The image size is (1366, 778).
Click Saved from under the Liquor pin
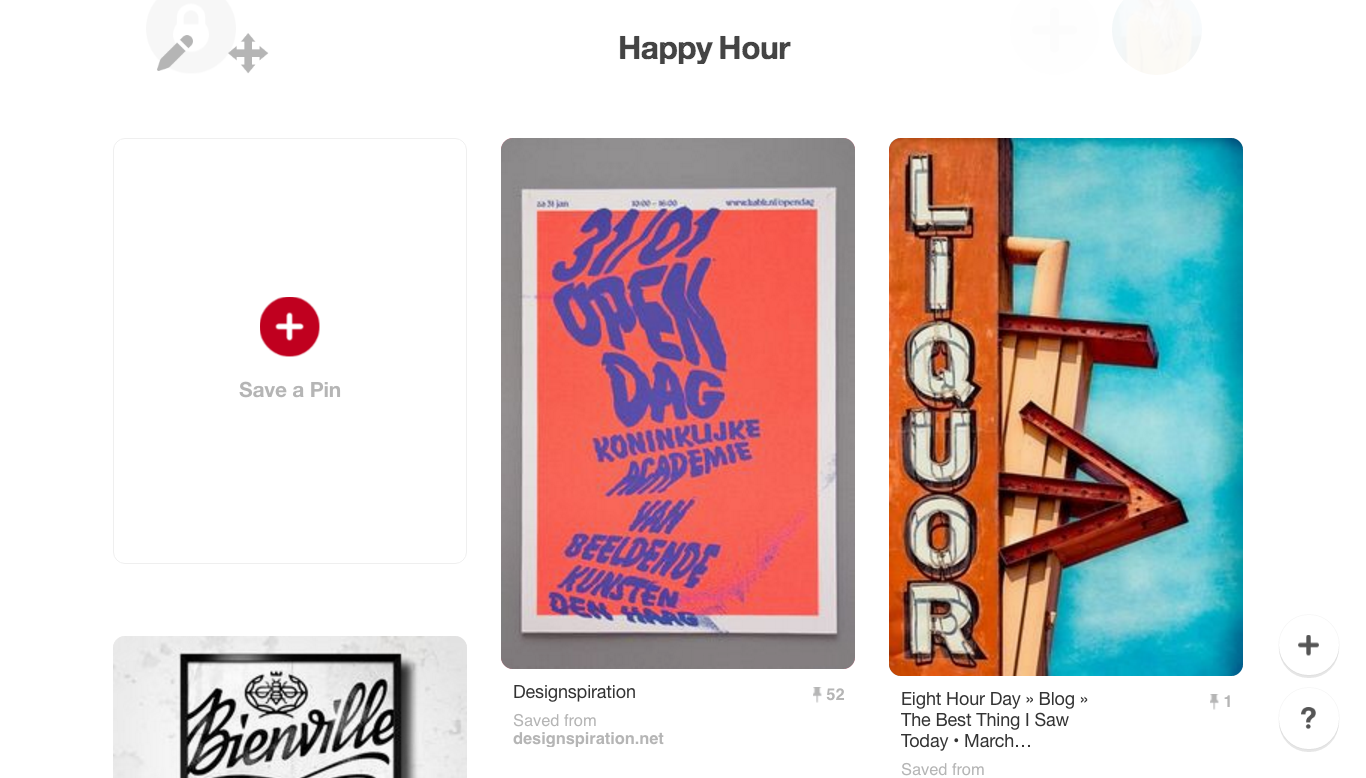click(x=942, y=769)
